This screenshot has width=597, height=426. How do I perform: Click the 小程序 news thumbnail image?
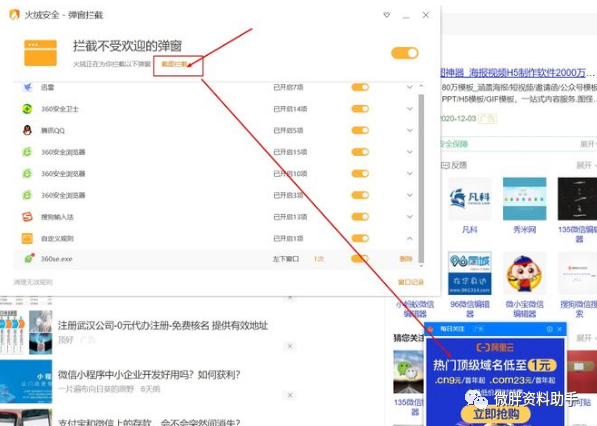coord(26,381)
